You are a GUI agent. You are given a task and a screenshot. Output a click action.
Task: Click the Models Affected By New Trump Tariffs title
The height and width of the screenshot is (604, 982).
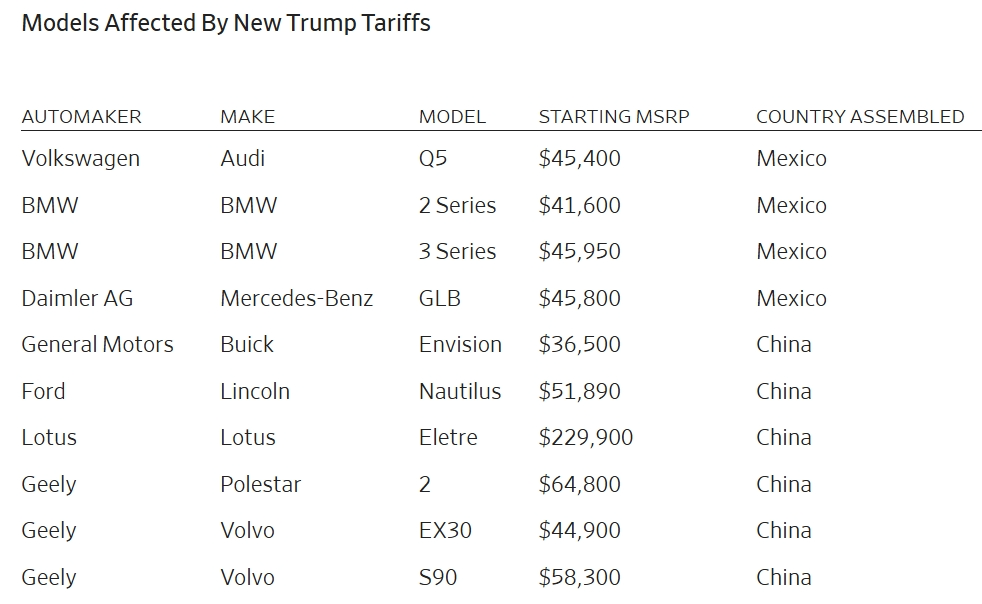(x=226, y=23)
